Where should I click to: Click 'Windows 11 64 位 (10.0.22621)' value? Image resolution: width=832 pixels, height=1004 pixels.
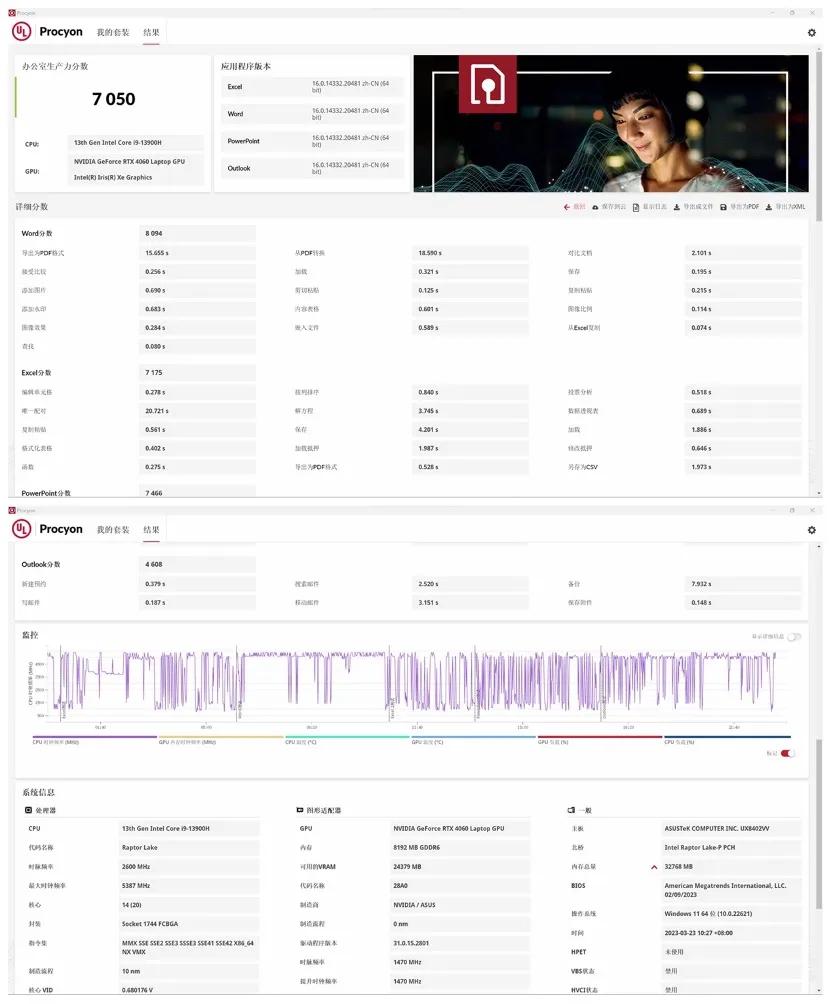708,914
